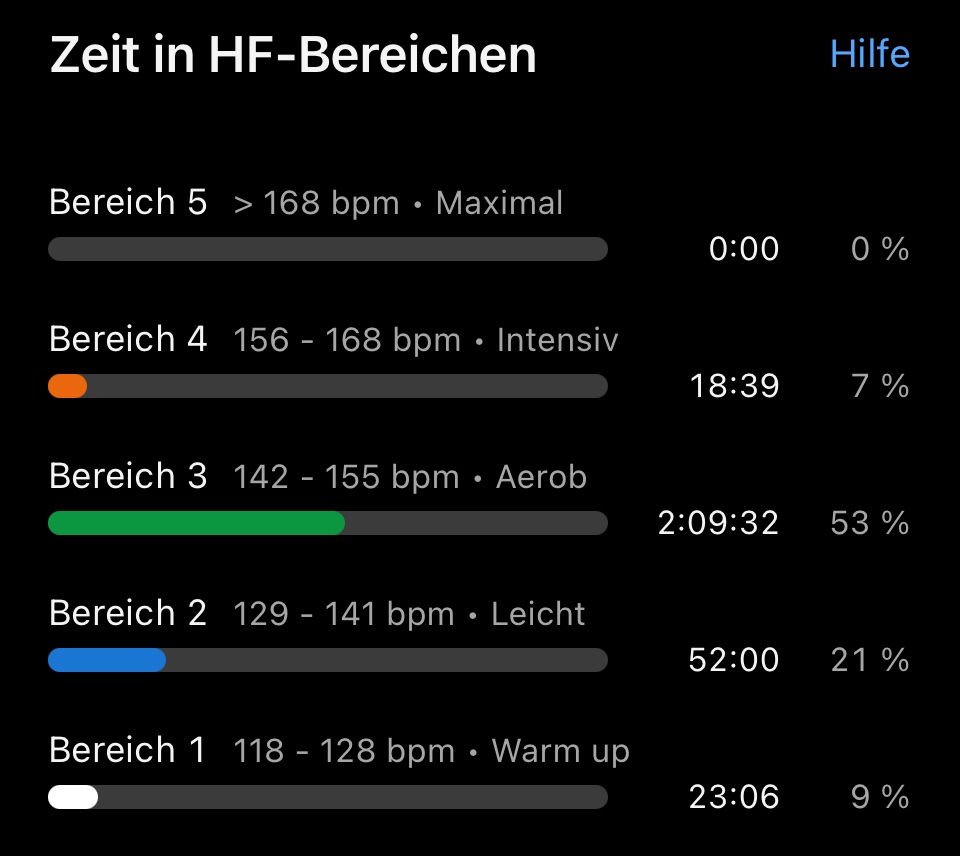960x856 pixels.
Task: Click the 18:39 time value
Action: pyautogui.click(x=734, y=386)
